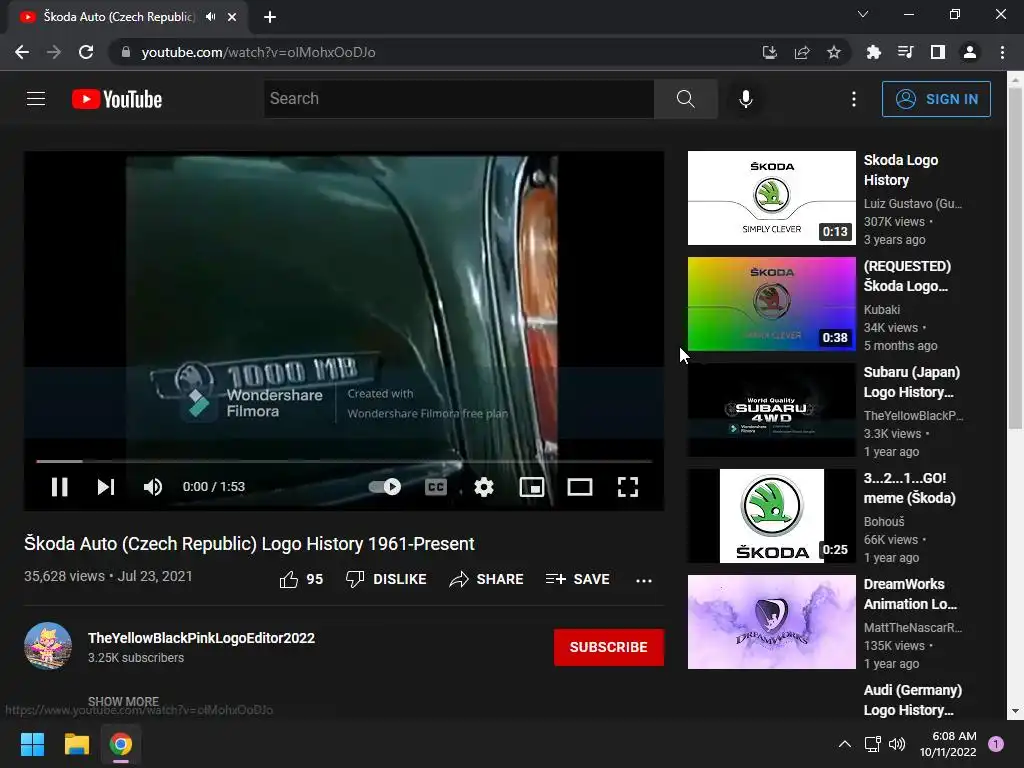Image resolution: width=1024 pixels, height=768 pixels.
Task: Open the notification badge in the taskbar
Action: click(996, 744)
